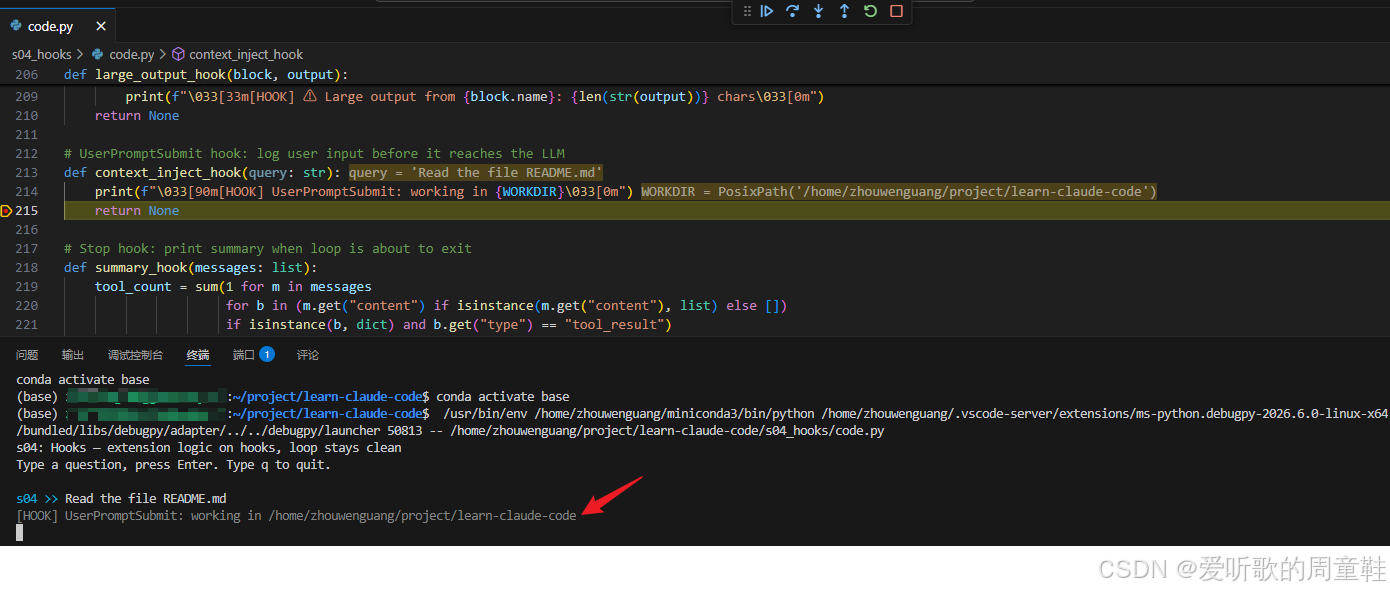Click the terminal input cursor line
Viewport: 1390px width, 592px height.
[x=20, y=533]
